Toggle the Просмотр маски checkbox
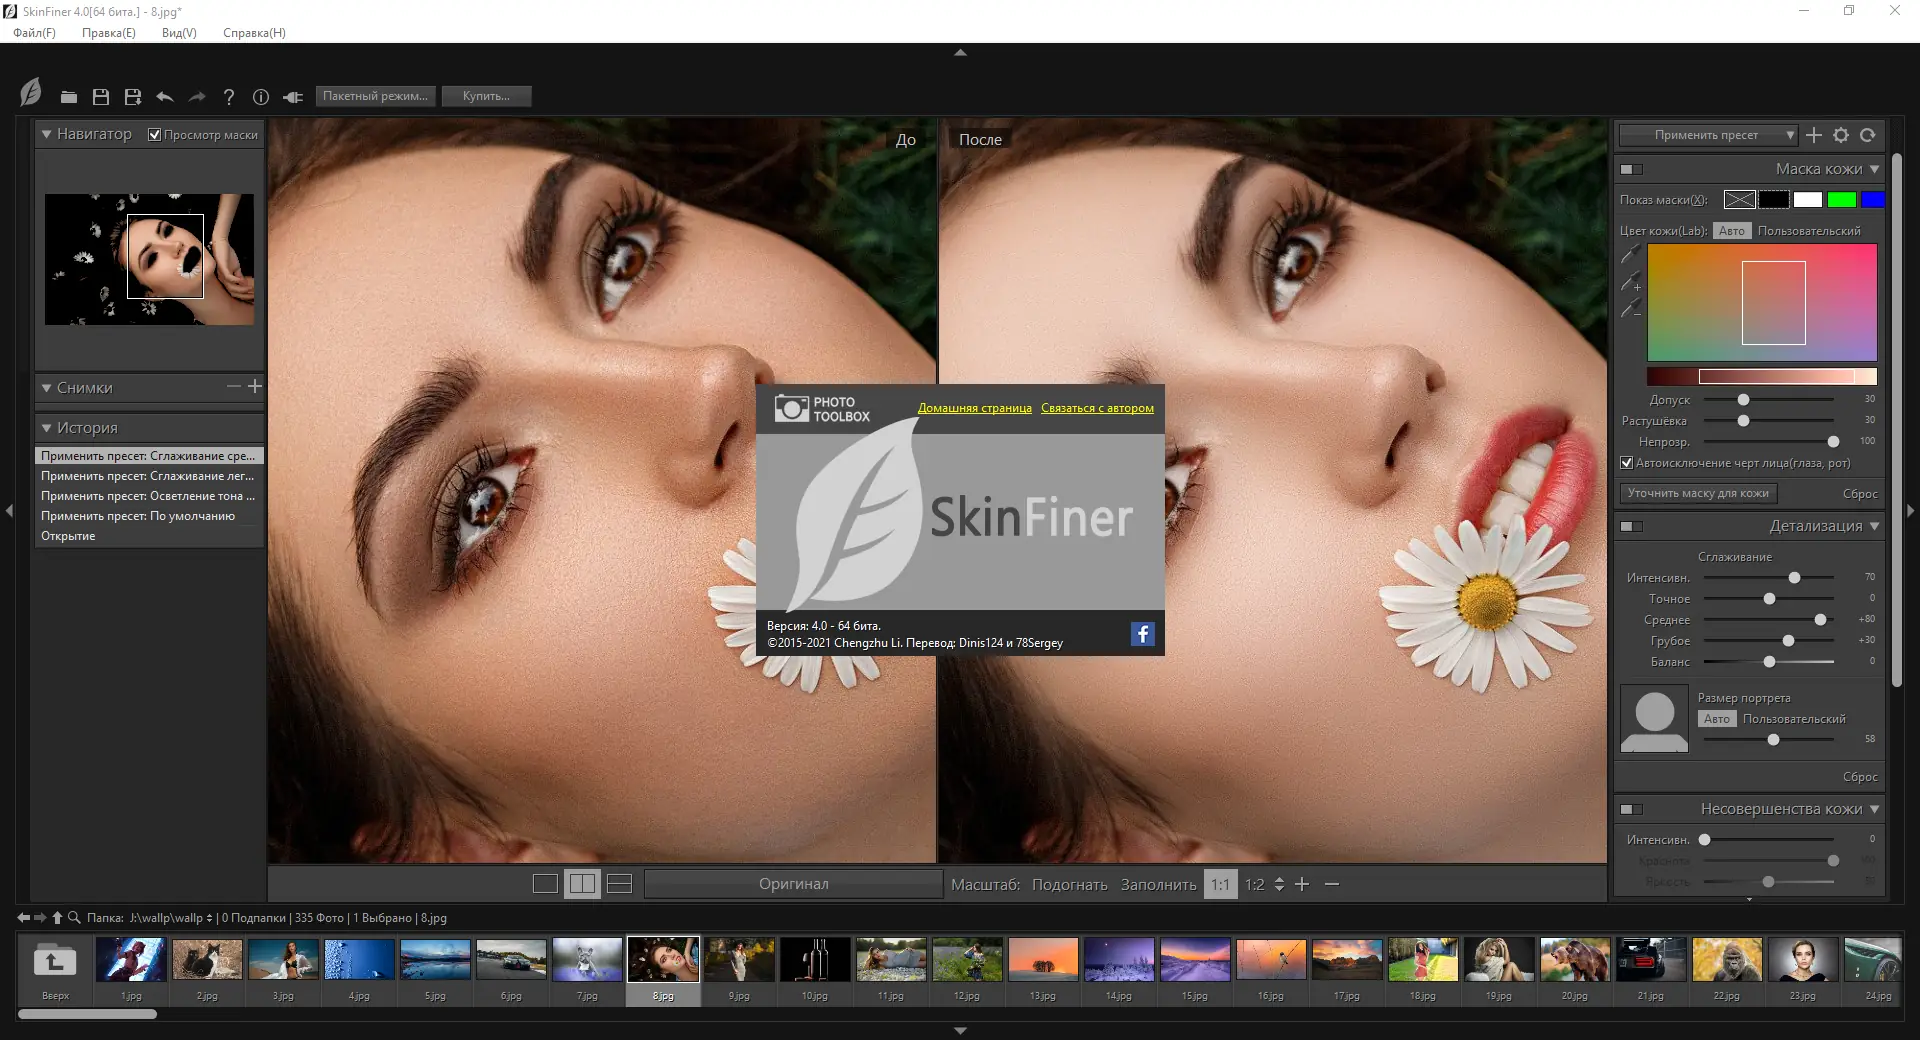 (154, 135)
